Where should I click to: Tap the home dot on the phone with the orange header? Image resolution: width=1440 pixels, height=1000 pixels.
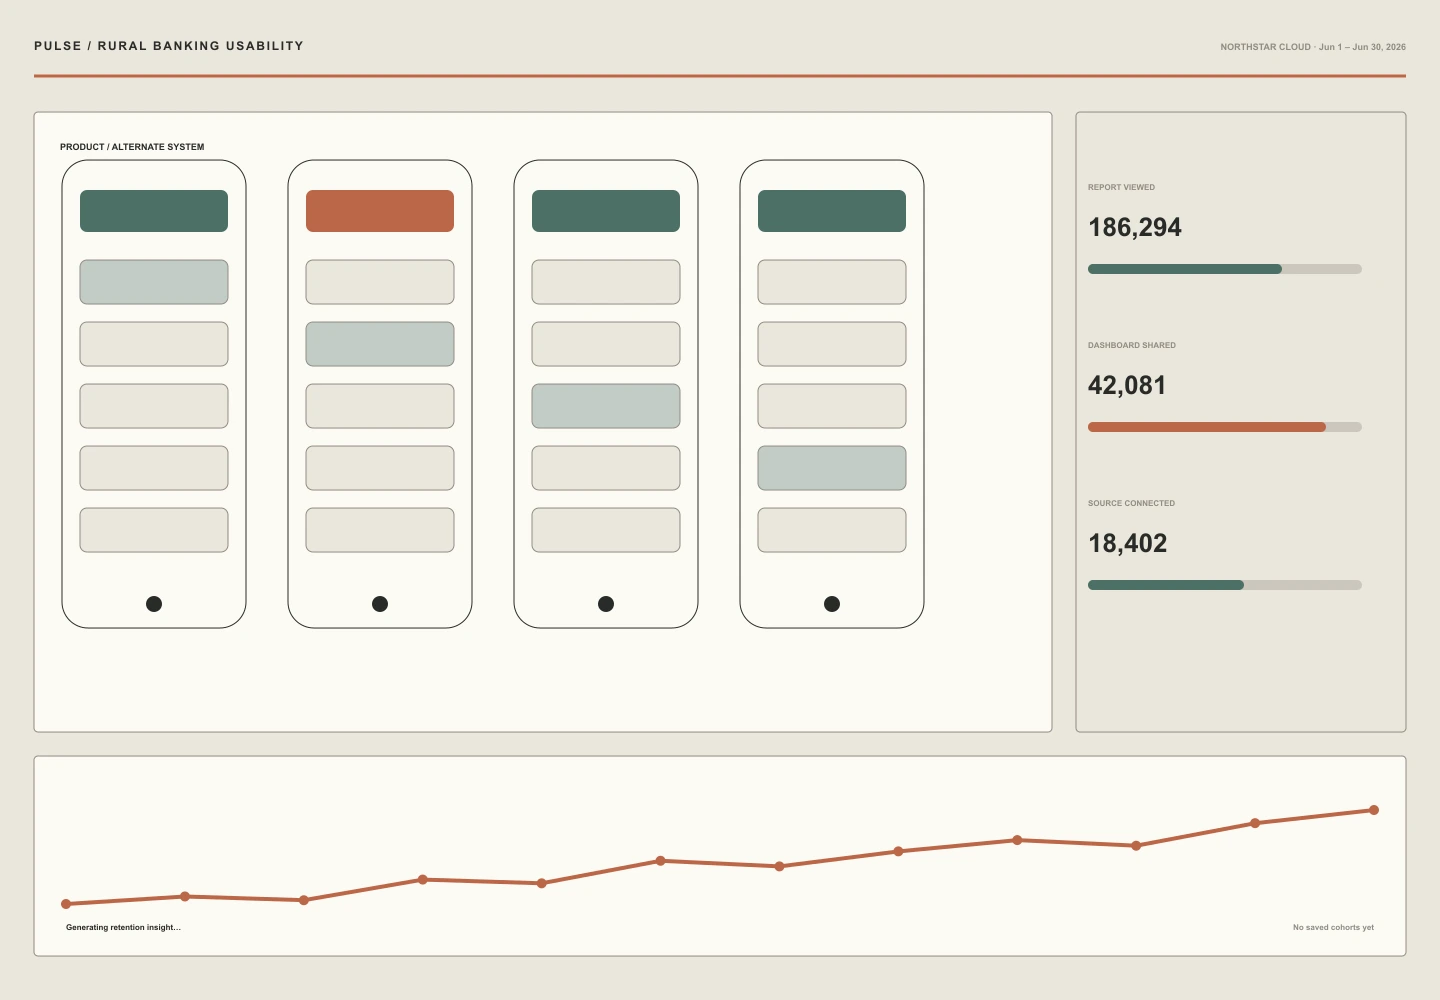click(x=380, y=604)
